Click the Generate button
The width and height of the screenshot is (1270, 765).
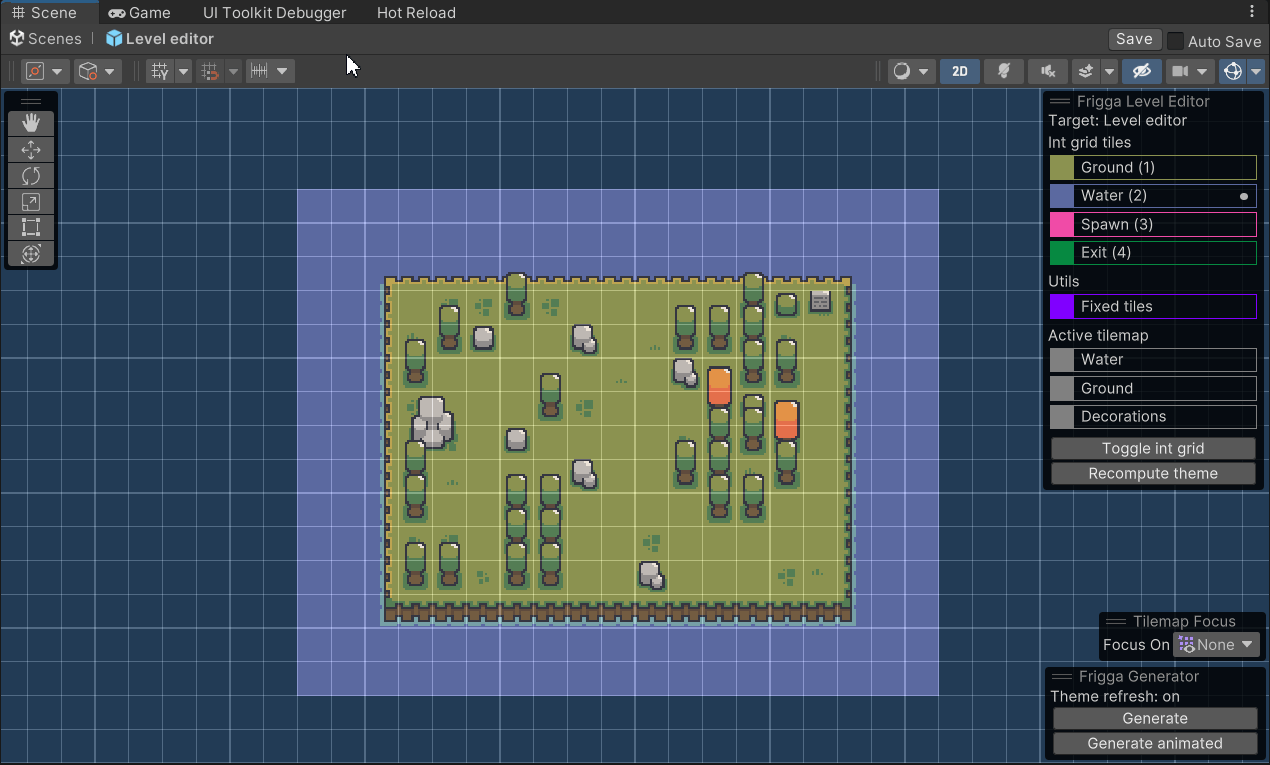(x=1155, y=719)
